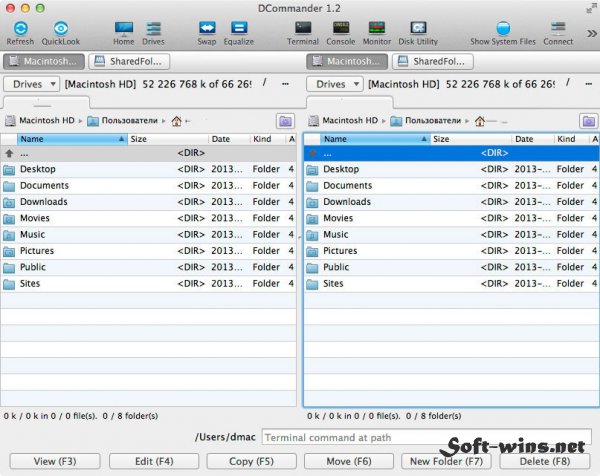Click the terminal command input field
This screenshot has width=600, height=476.
point(427,437)
